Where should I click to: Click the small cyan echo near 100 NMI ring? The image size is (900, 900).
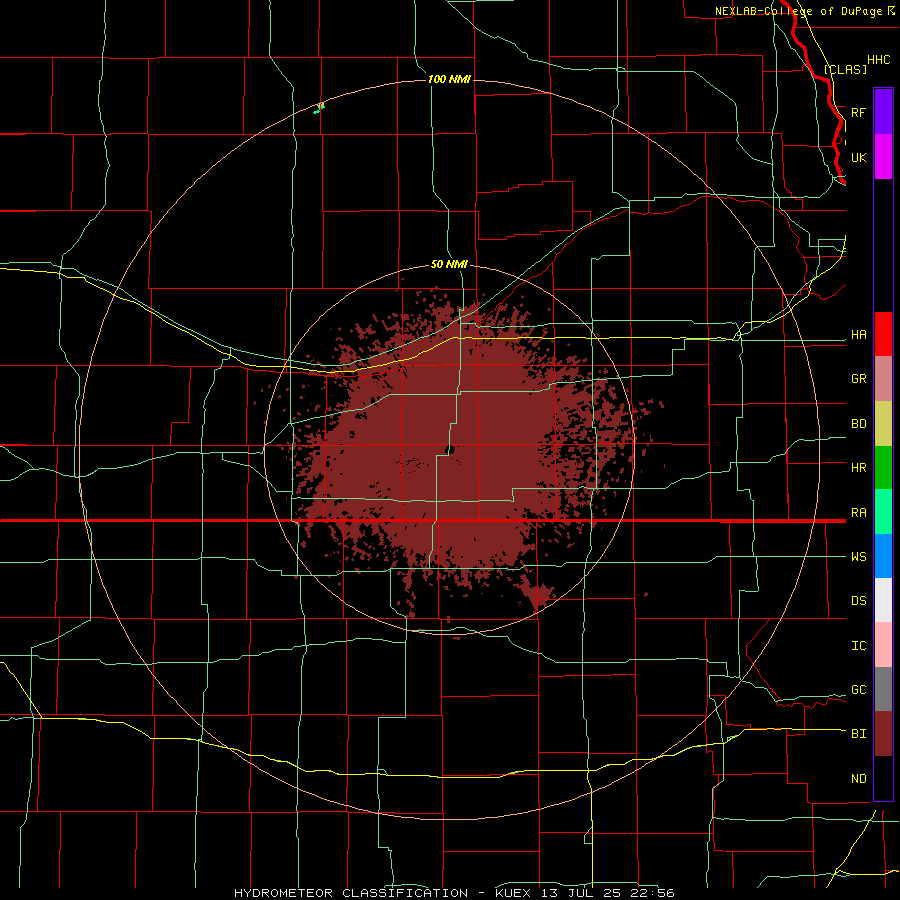319,108
